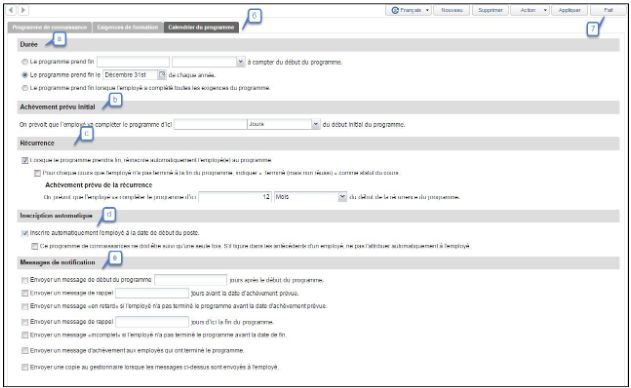The height and width of the screenshot is (388, 631).
Task: Select the Calendrier du programme tab
Action: [201, 27]
